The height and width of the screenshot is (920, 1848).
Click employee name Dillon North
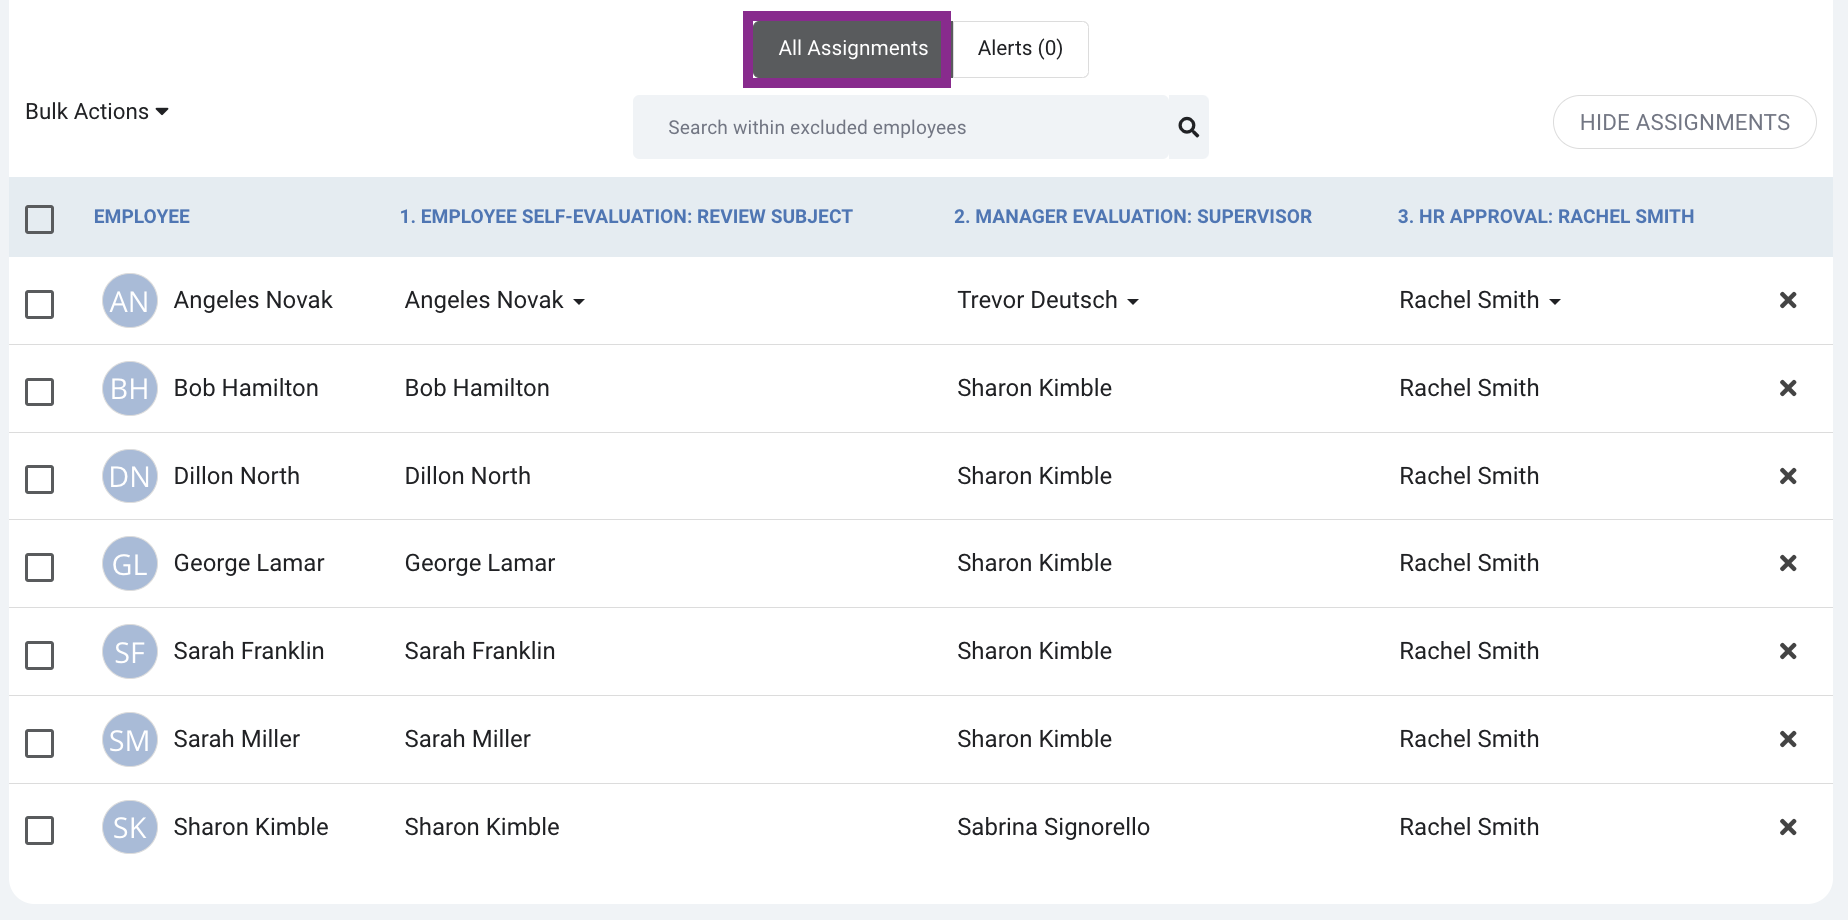click(x=236, y=476)
